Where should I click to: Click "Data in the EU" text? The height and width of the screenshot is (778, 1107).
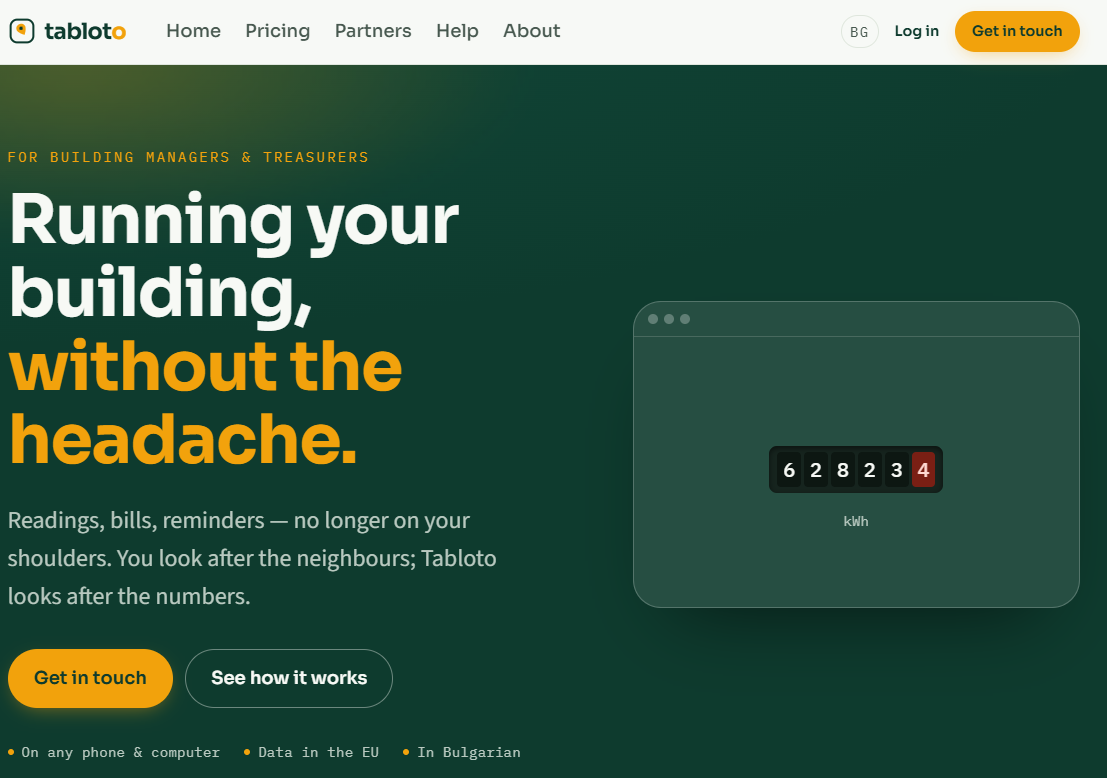click(318, 753)
